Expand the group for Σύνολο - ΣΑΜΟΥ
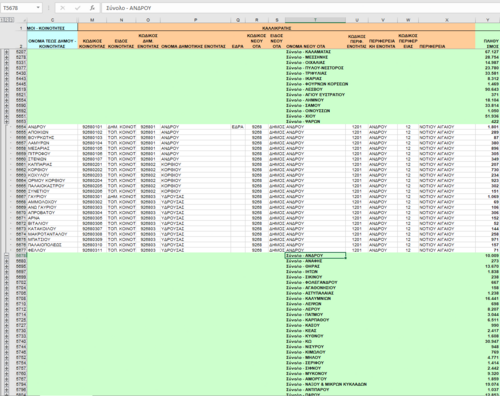Viewport: 500px width, 396px height. [x=6, y=105]
